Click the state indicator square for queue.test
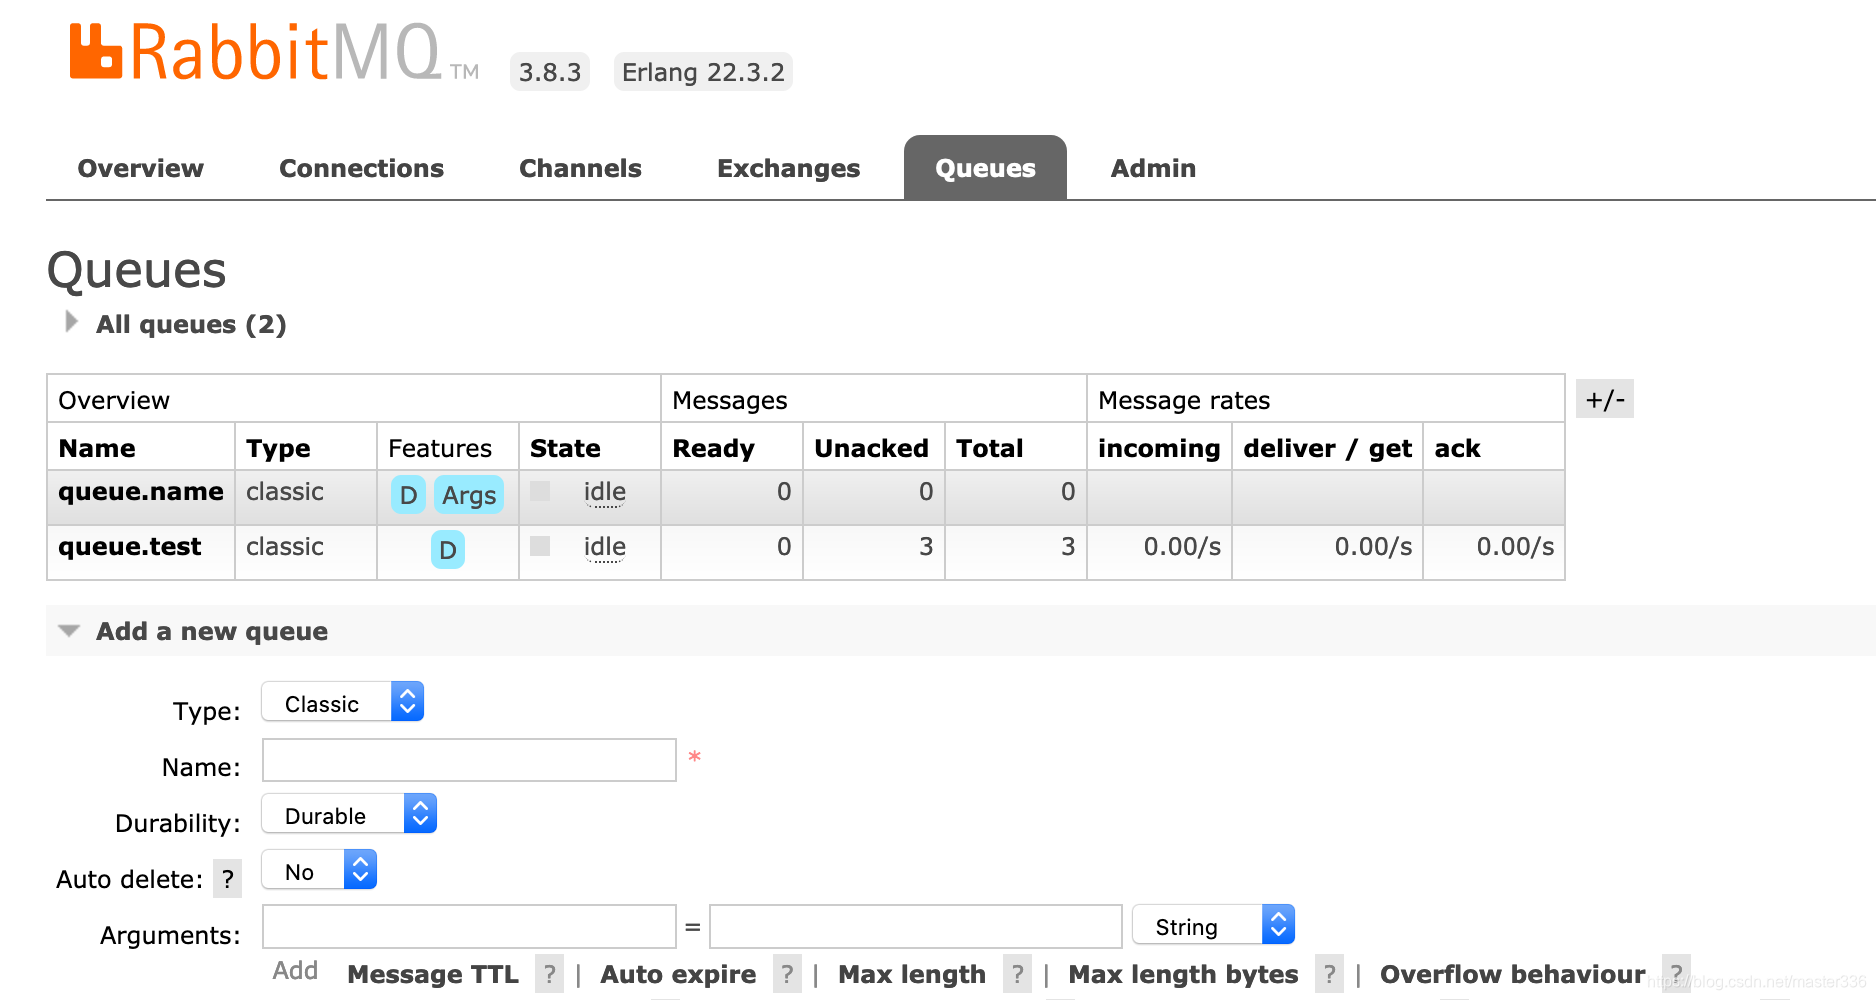The height and width of the screenshot is (1000, 1876). tap(540, 546)
